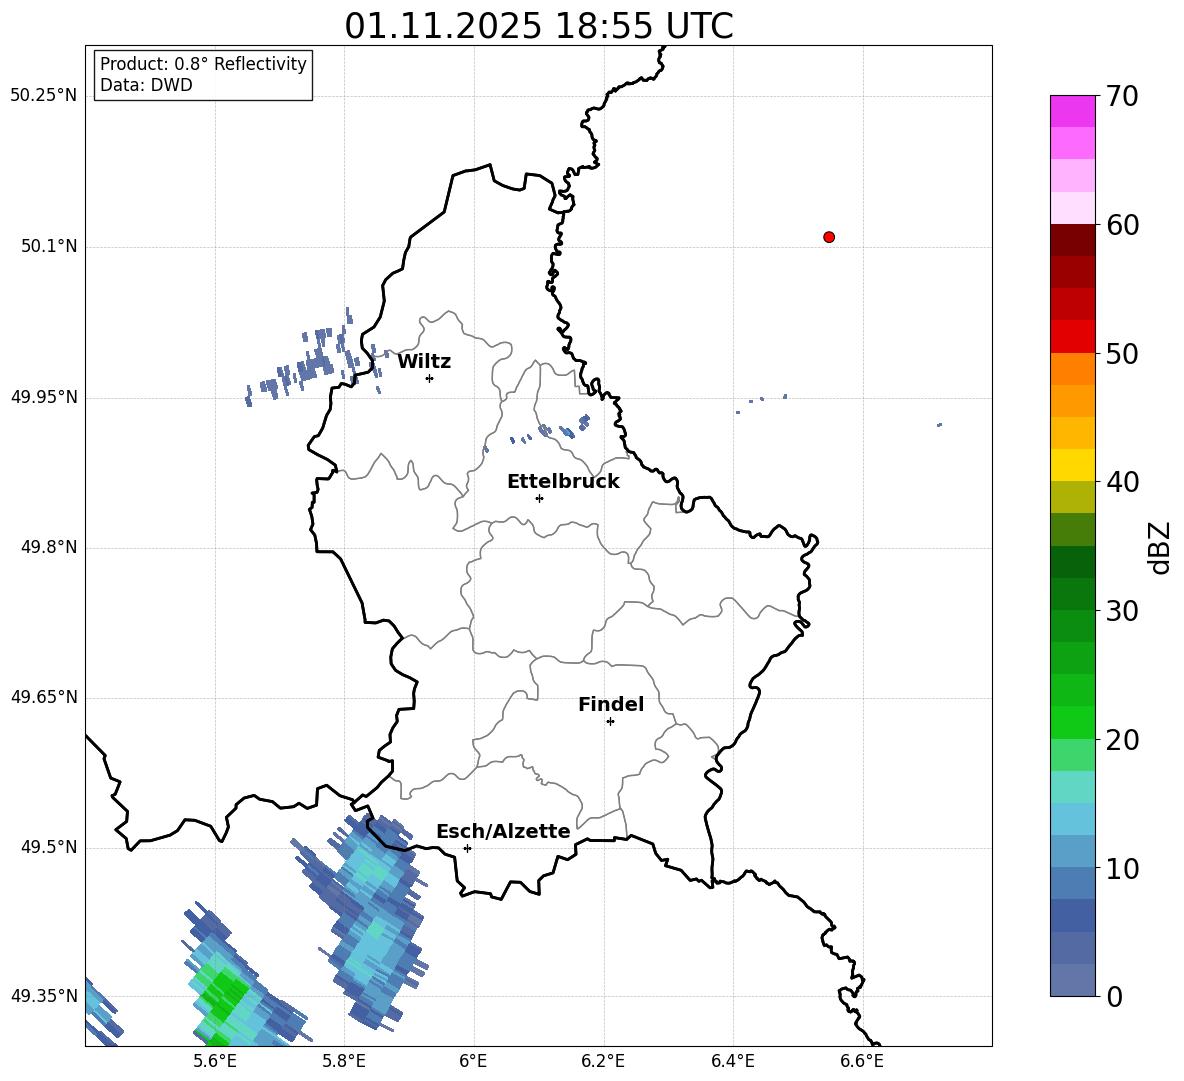Viewport: 1184px width, 1081px height.
Task: Click the title '01.11.2025 18:55 UTC'
Action: click(x=539, y=26)
